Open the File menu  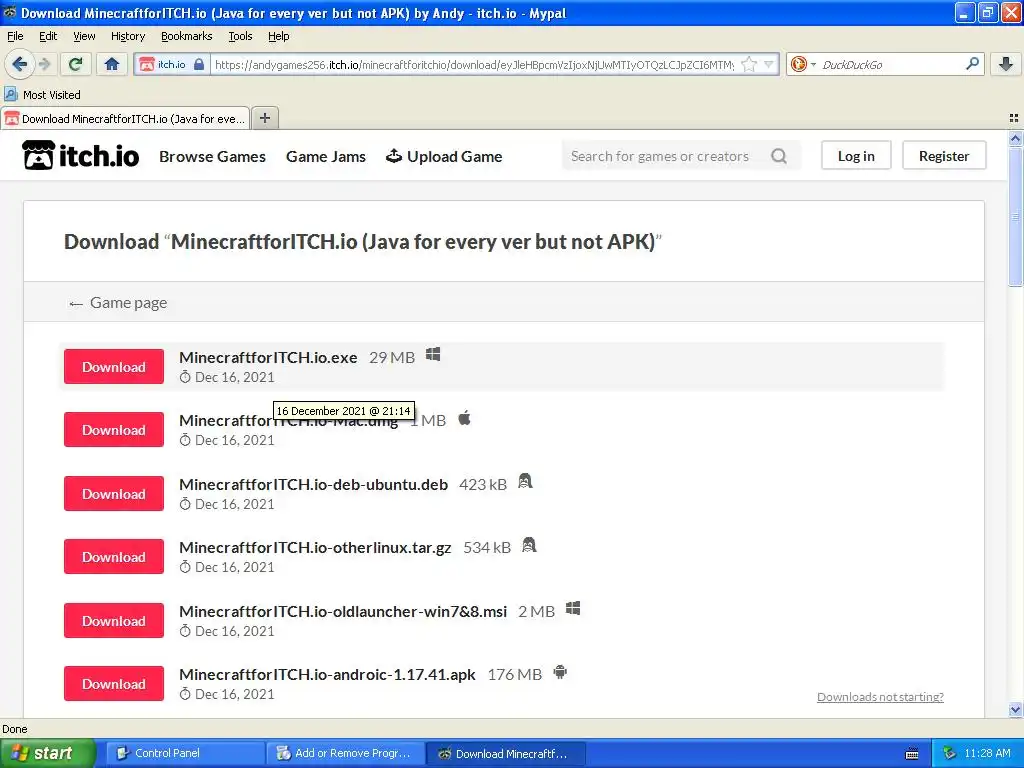pos(15,36)
